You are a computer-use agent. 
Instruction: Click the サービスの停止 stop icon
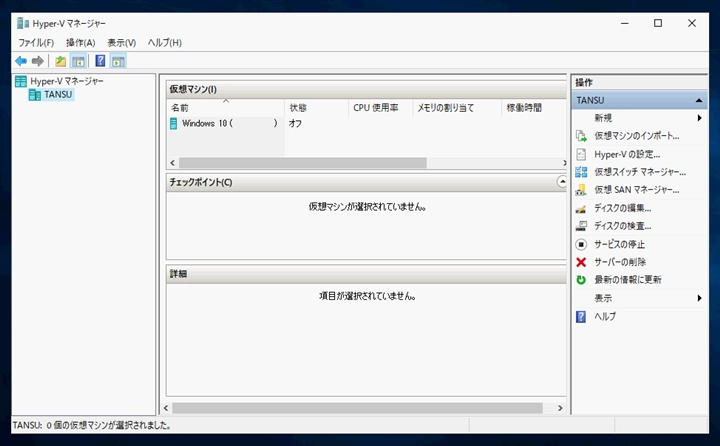(581, 244)
